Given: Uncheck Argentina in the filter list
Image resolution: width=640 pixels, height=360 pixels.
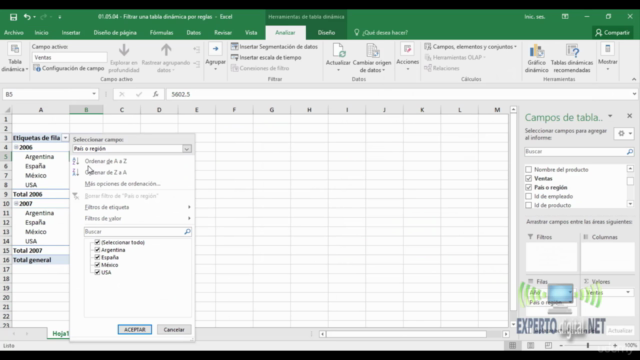Looking at the screenshot, I should (97, 249).
